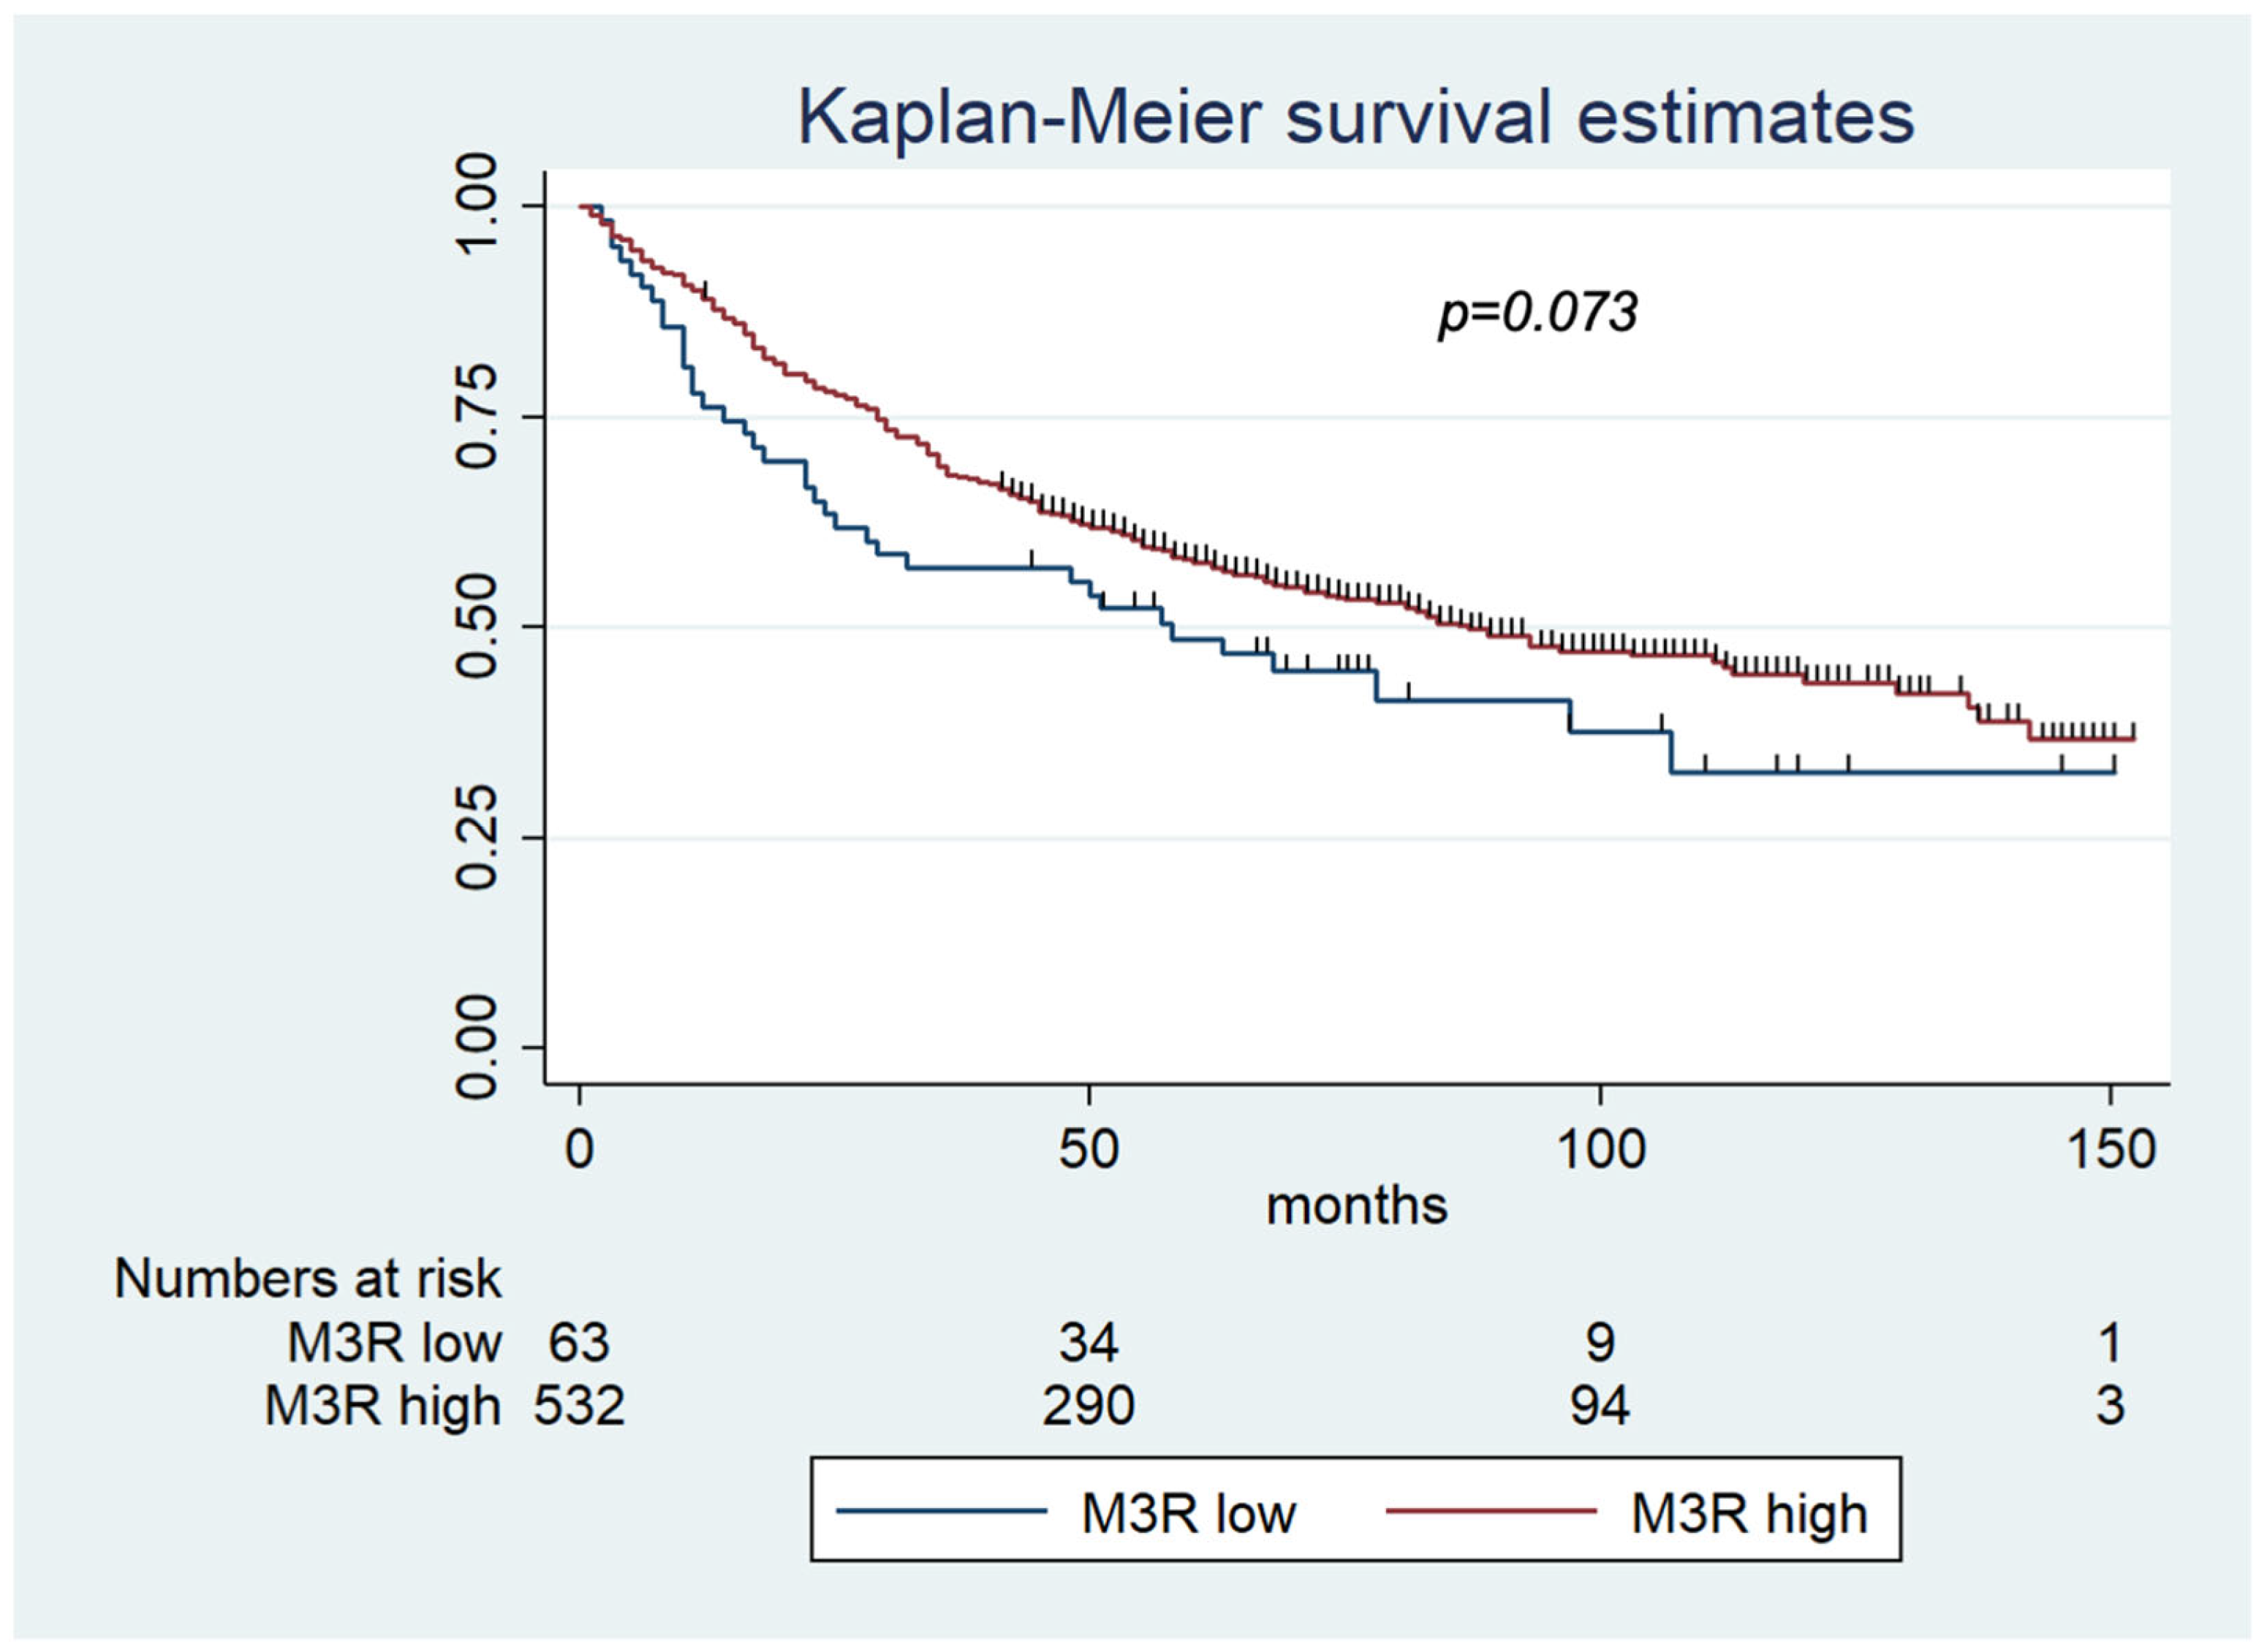Click the M3R high at-risk count 290
The width and height of the screenshot is (2267, 1652).
1088,1405
